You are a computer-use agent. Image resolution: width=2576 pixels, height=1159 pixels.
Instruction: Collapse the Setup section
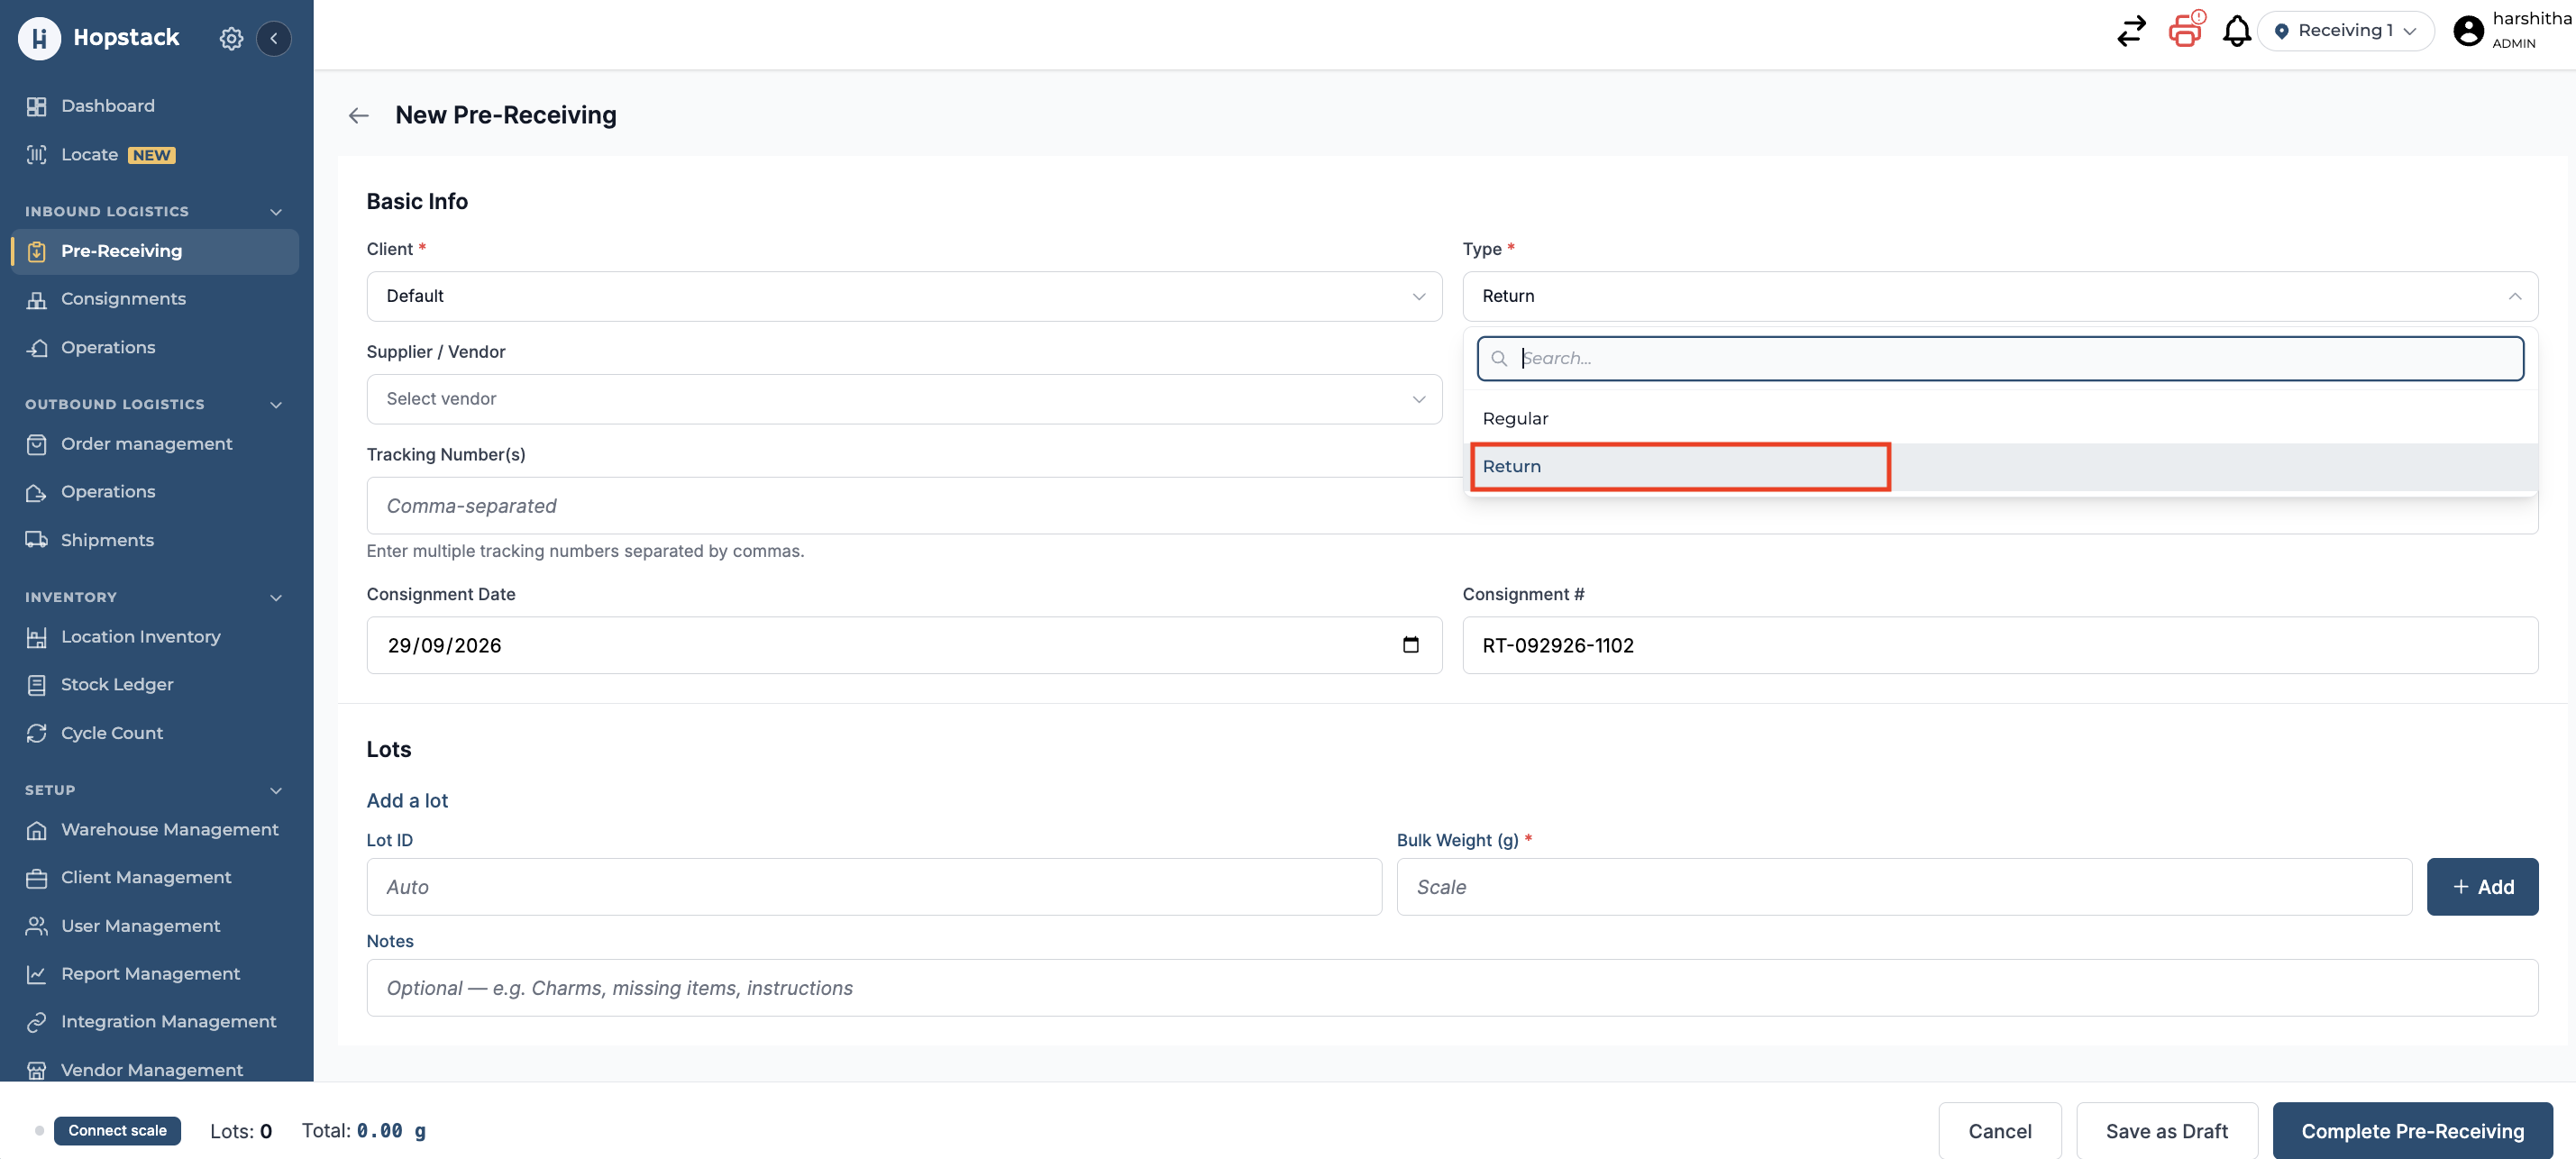tap(276, 791)
